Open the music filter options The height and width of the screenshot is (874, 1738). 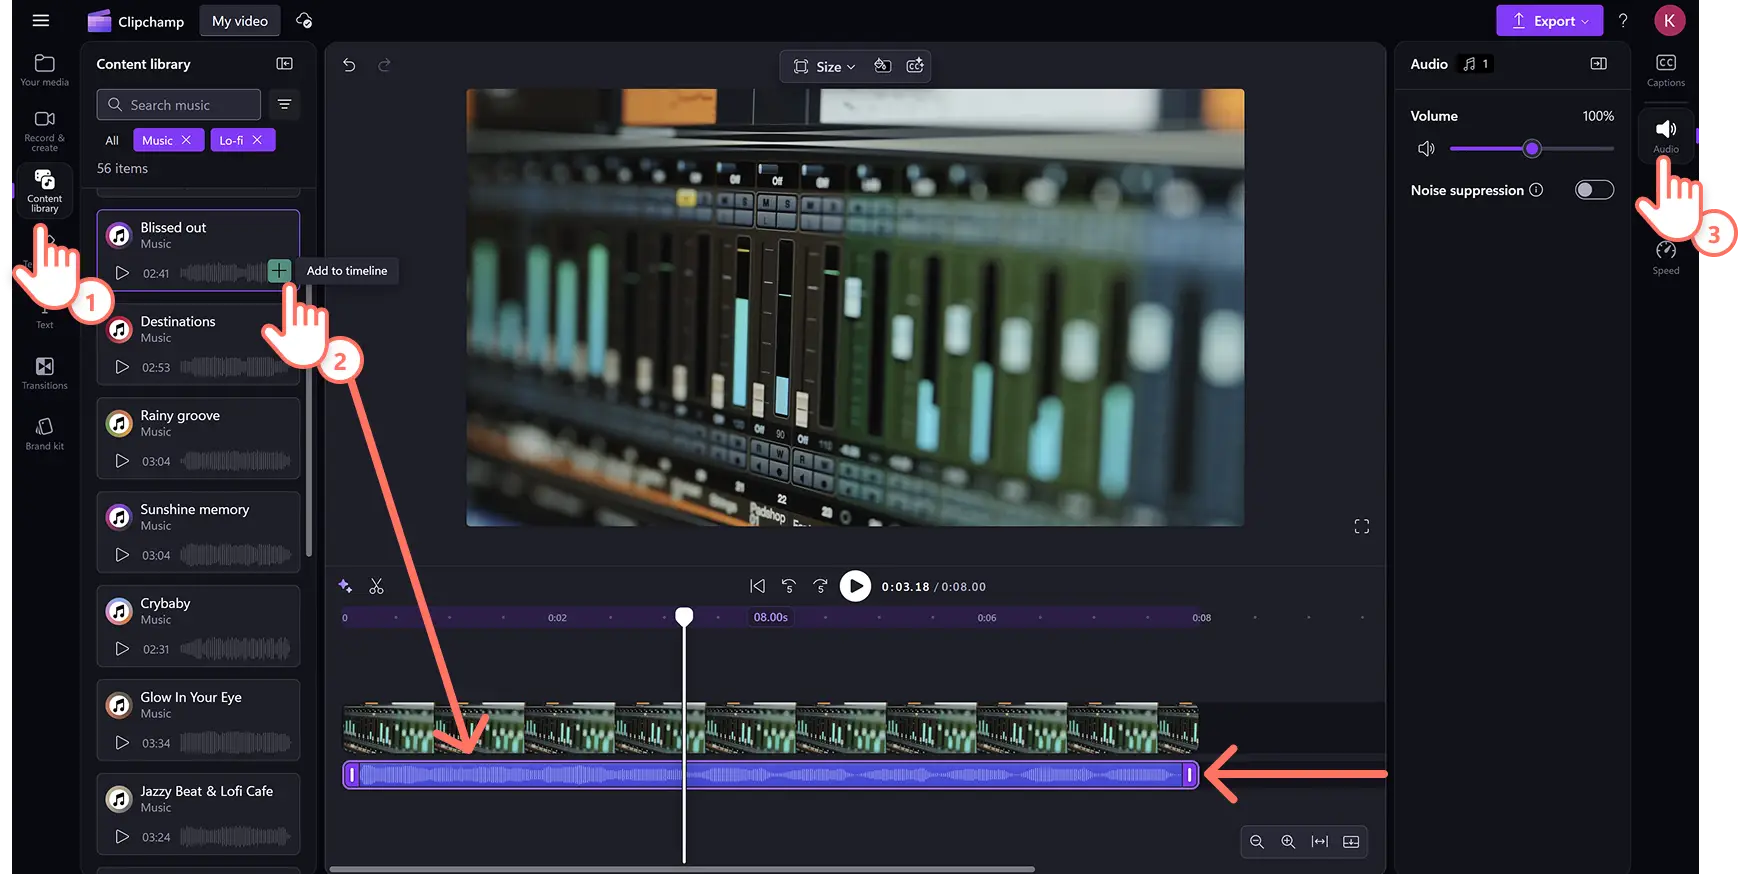[285, 105]
